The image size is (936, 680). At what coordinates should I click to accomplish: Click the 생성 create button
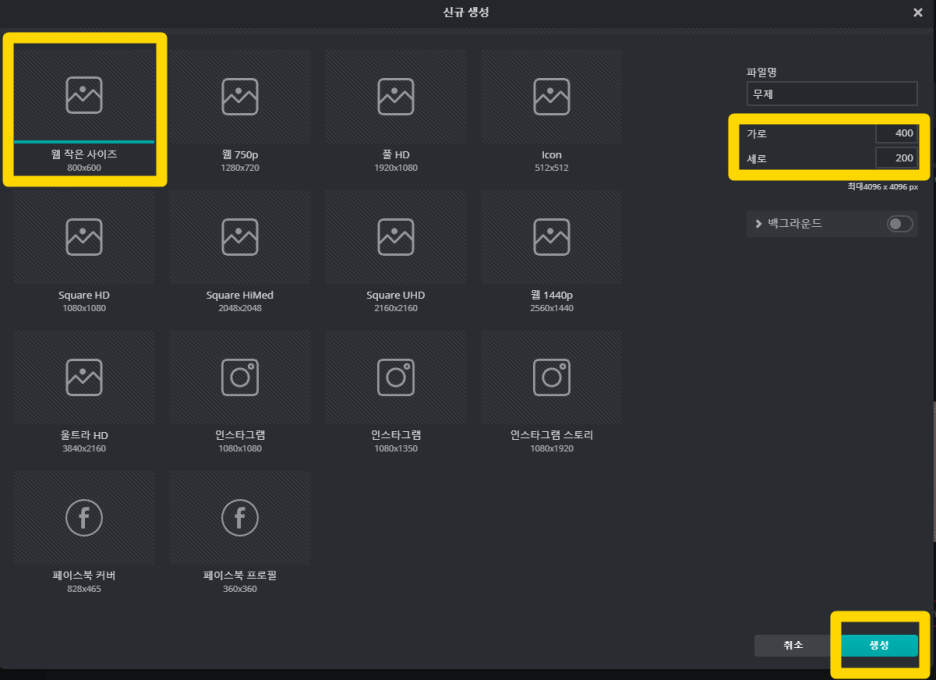click(879, 645)
